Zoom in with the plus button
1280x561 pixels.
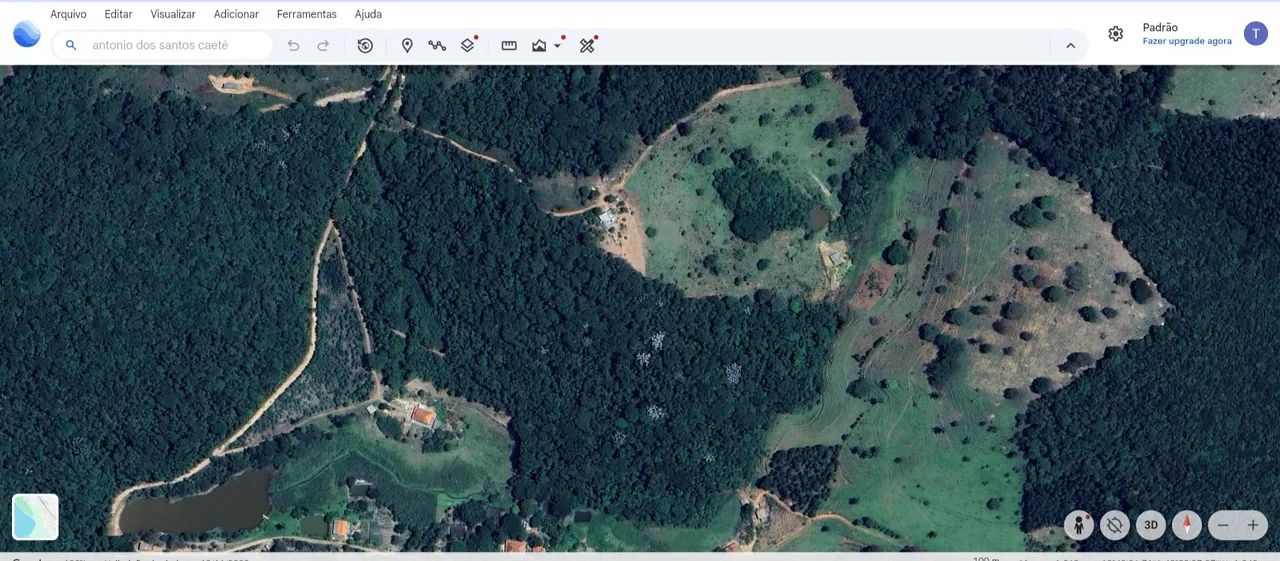click(x=1253, y=525)
